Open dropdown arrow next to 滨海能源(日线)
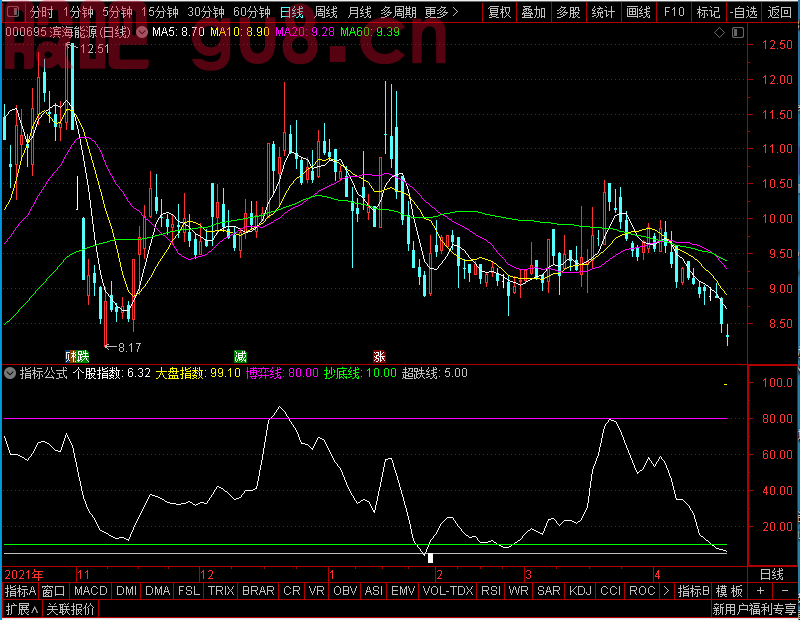The image size is (800, 620). (x=142, y=32)
